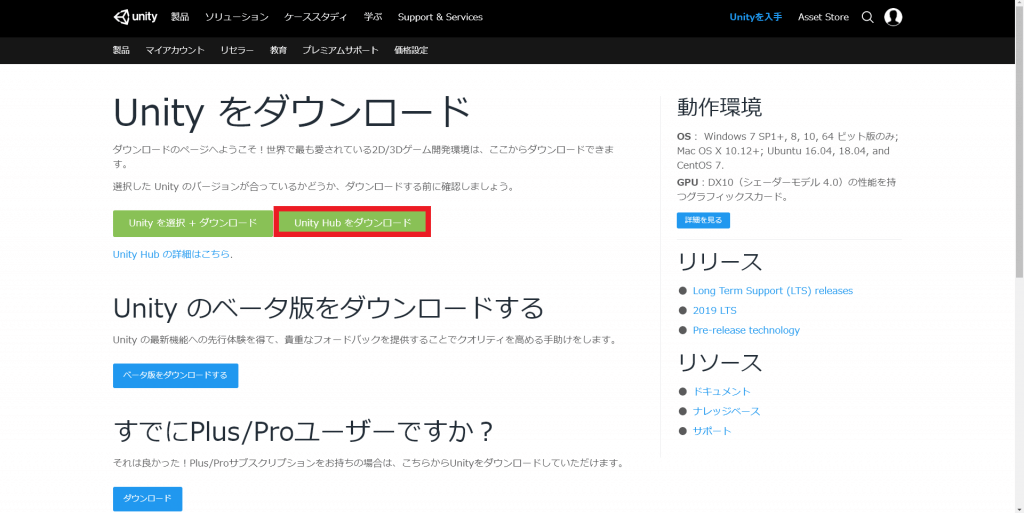The image size is (1024, 513).
Task: Open the Pre-release technology link
Action: coord(746,330)
